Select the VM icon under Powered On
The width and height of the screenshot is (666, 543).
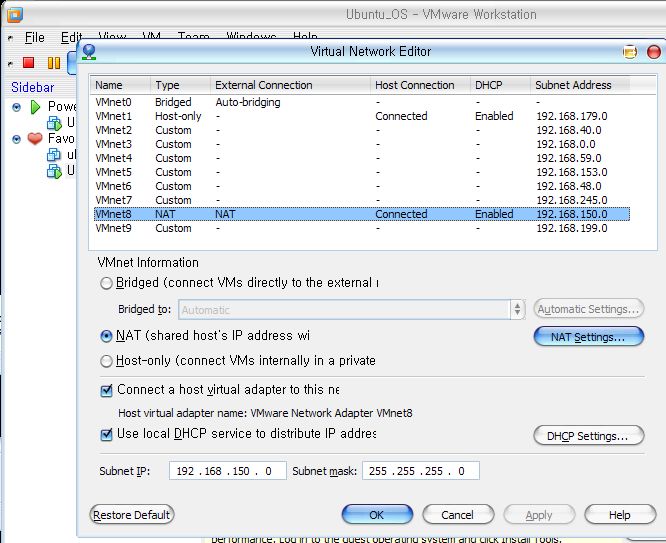[x=54, y=123]
